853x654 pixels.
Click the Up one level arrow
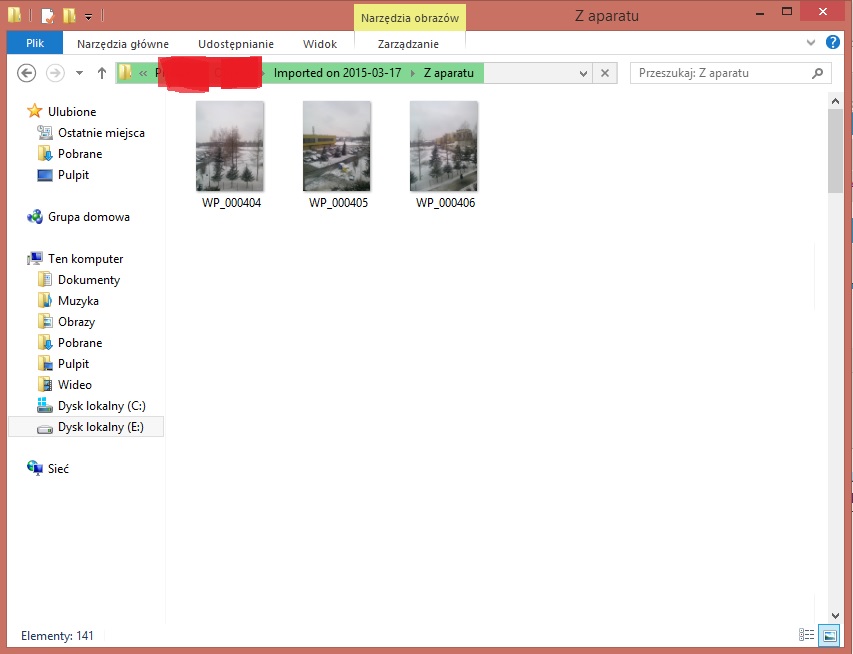click(x=101, y=73)
